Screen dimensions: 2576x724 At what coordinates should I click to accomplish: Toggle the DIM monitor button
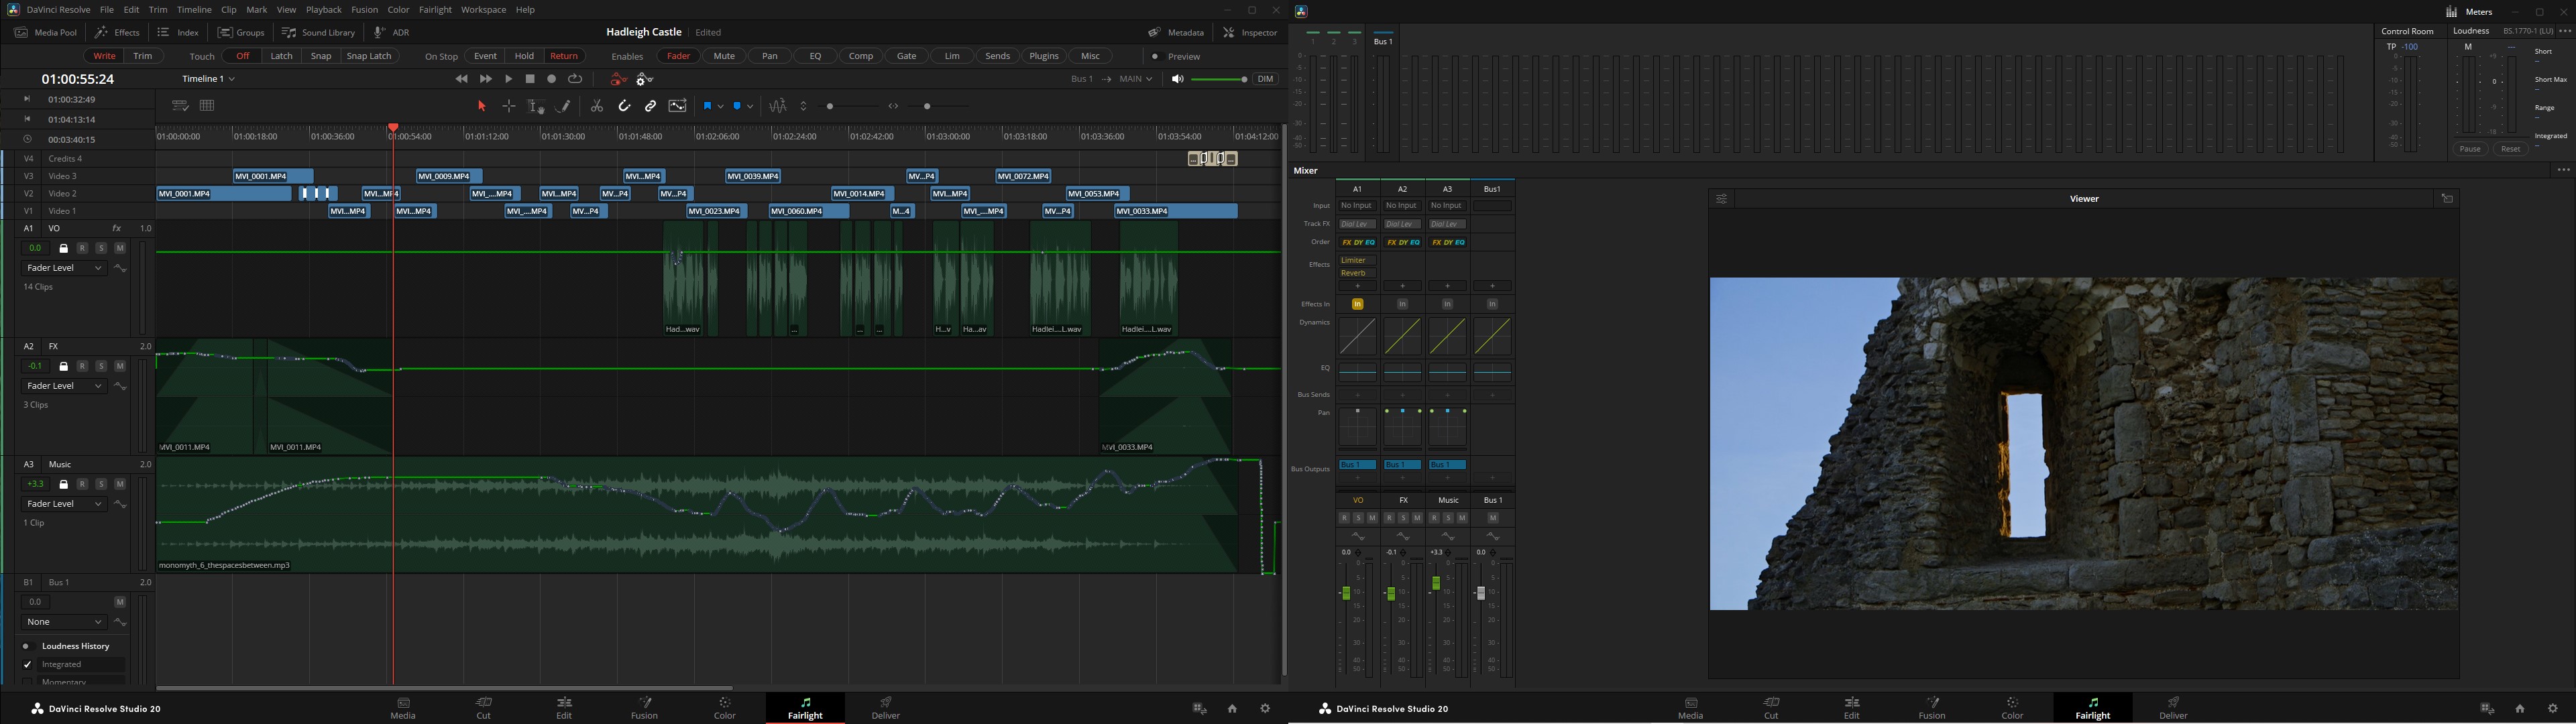click(x=1266, y=79)
